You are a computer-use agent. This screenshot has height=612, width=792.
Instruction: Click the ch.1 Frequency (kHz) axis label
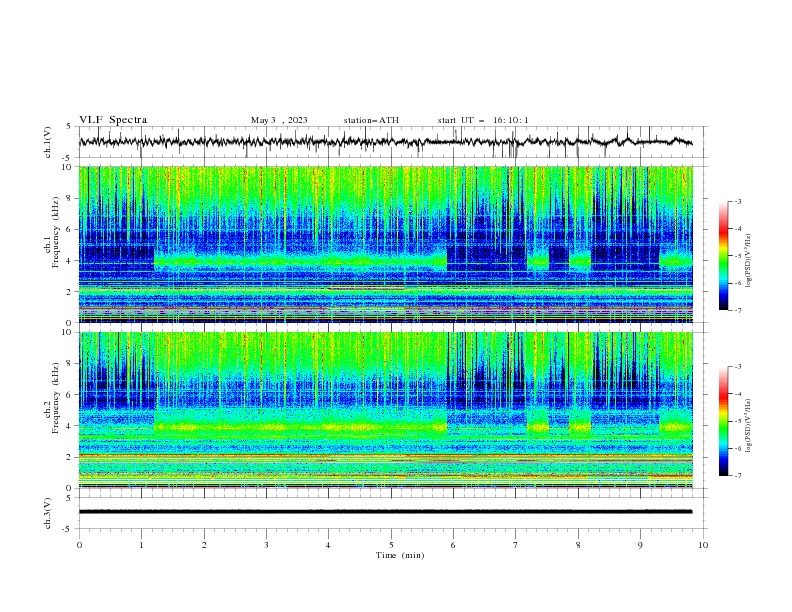click(x=52, y=233)
